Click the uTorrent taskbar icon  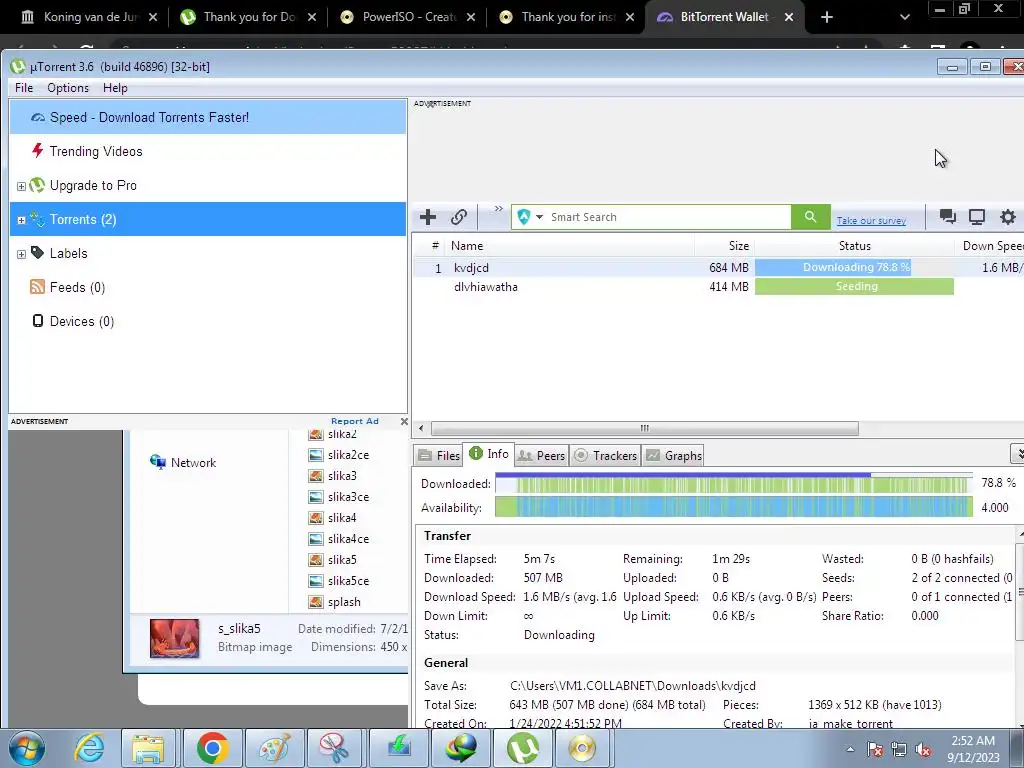click(522, 748)
